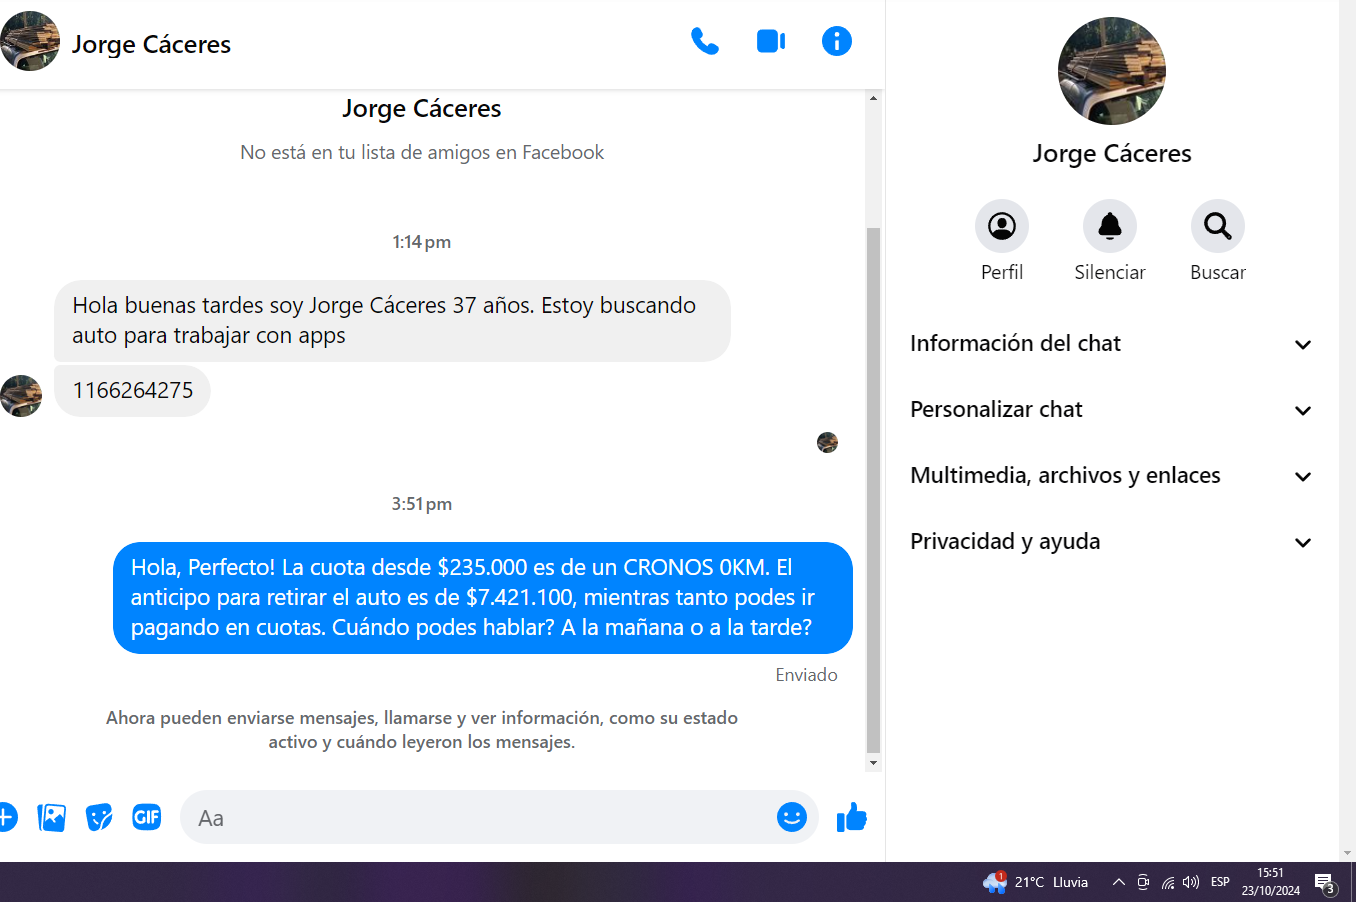Mute notifications with the Silenciar bell icon
Image resolution: width=1356 pixels, height=902 pixels.
[1110, 226]
